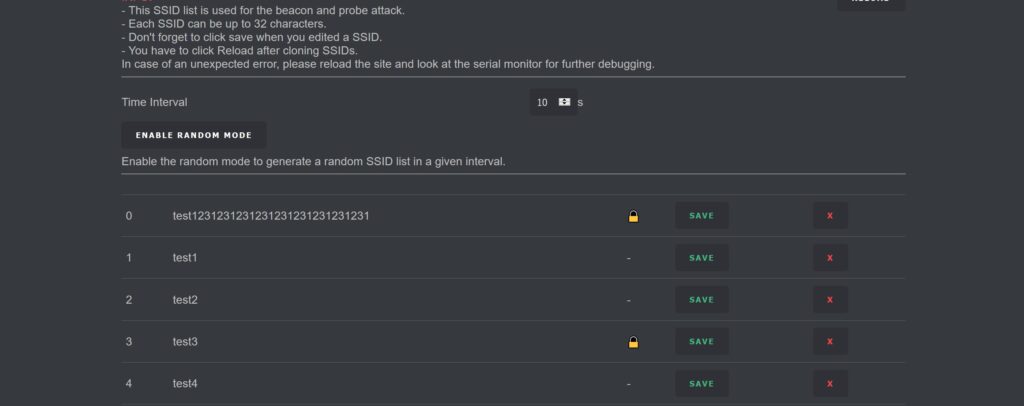The image size is (1024, 406).
Task: Save the test3 SSID
Action: point(701,341)
